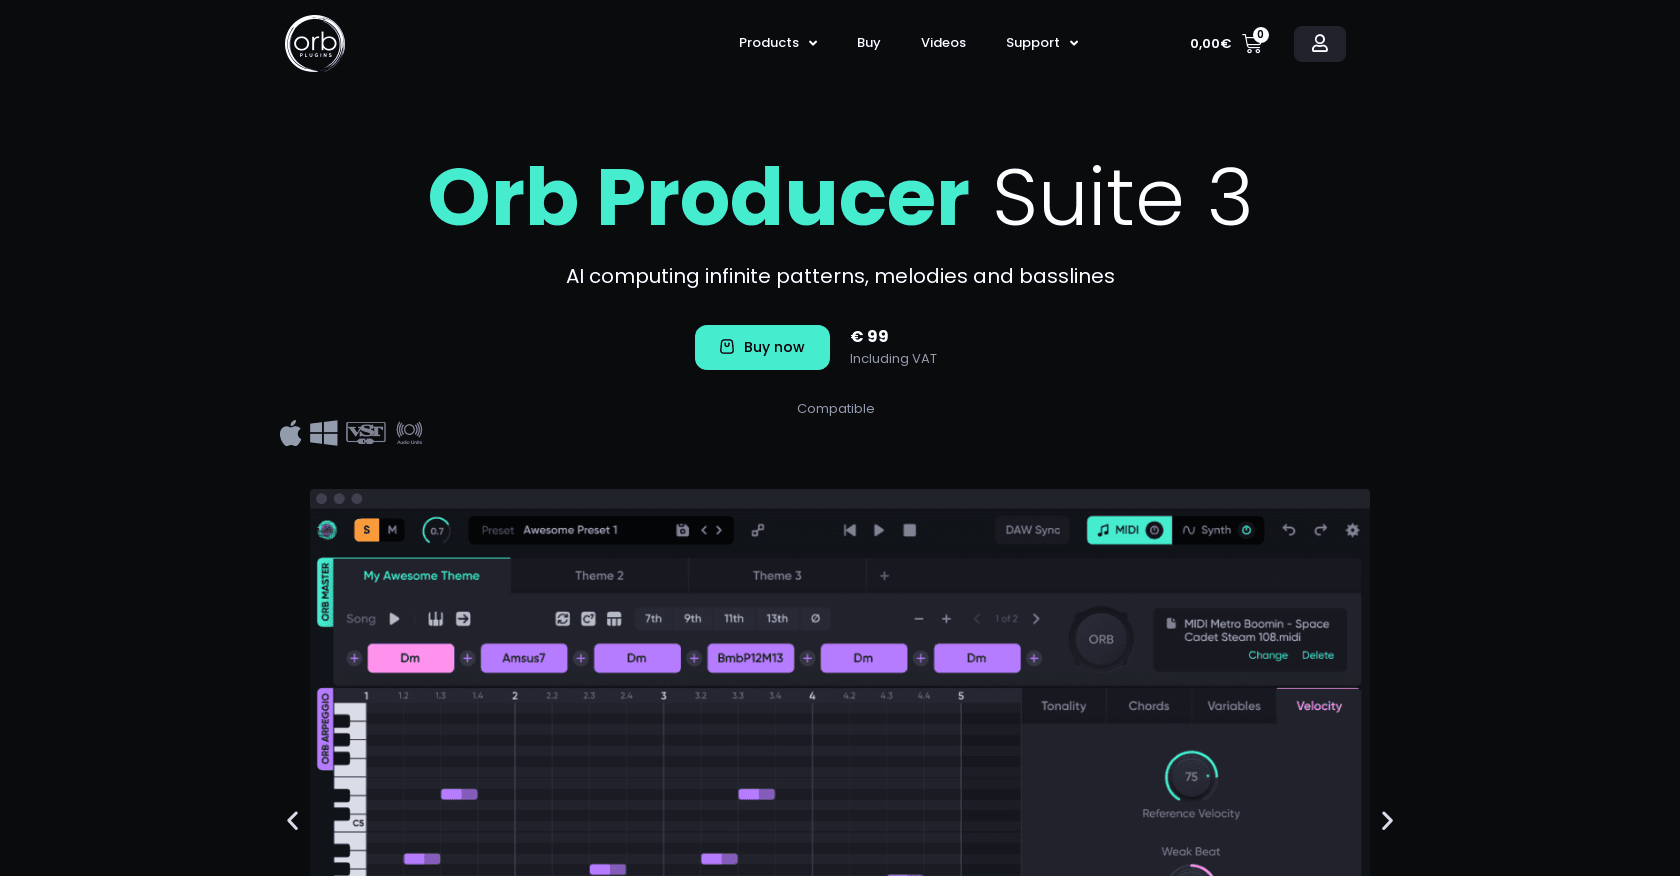Viewport: 1680px width, 876px height.
Task: Click the refresh-square icon in chord toolbar
Action: [588, 619]
